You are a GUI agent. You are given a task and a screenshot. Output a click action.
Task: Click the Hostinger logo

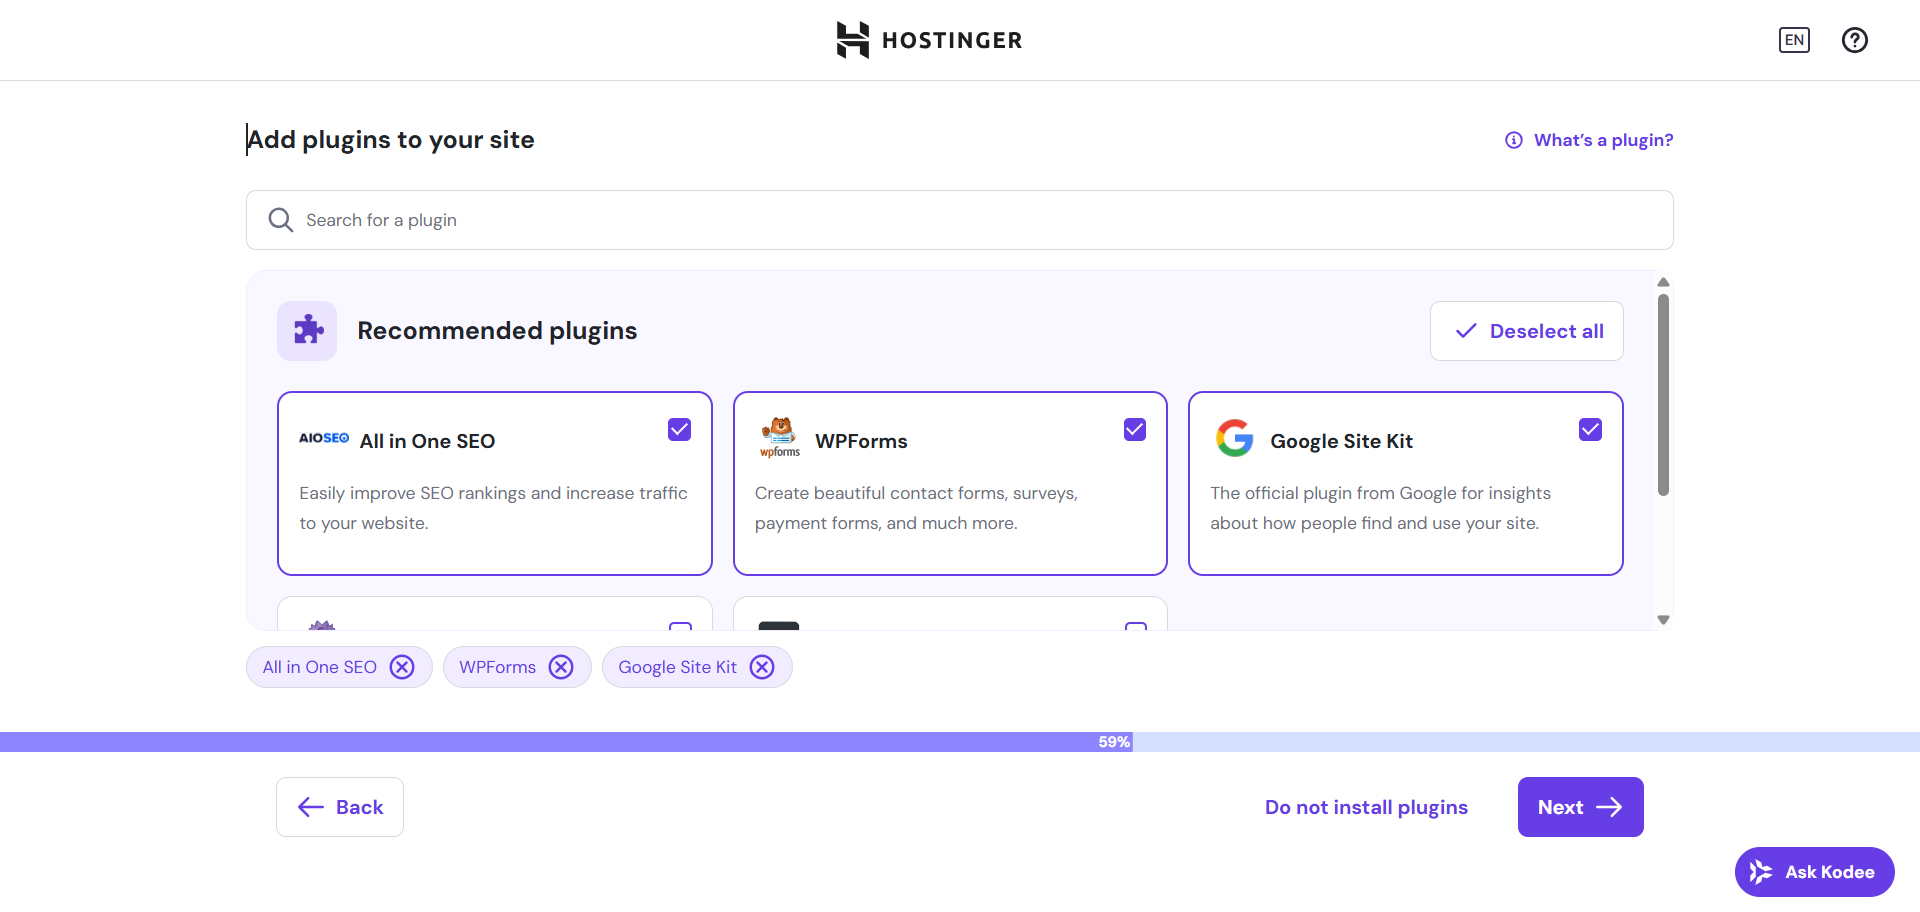tap(929, 40)
